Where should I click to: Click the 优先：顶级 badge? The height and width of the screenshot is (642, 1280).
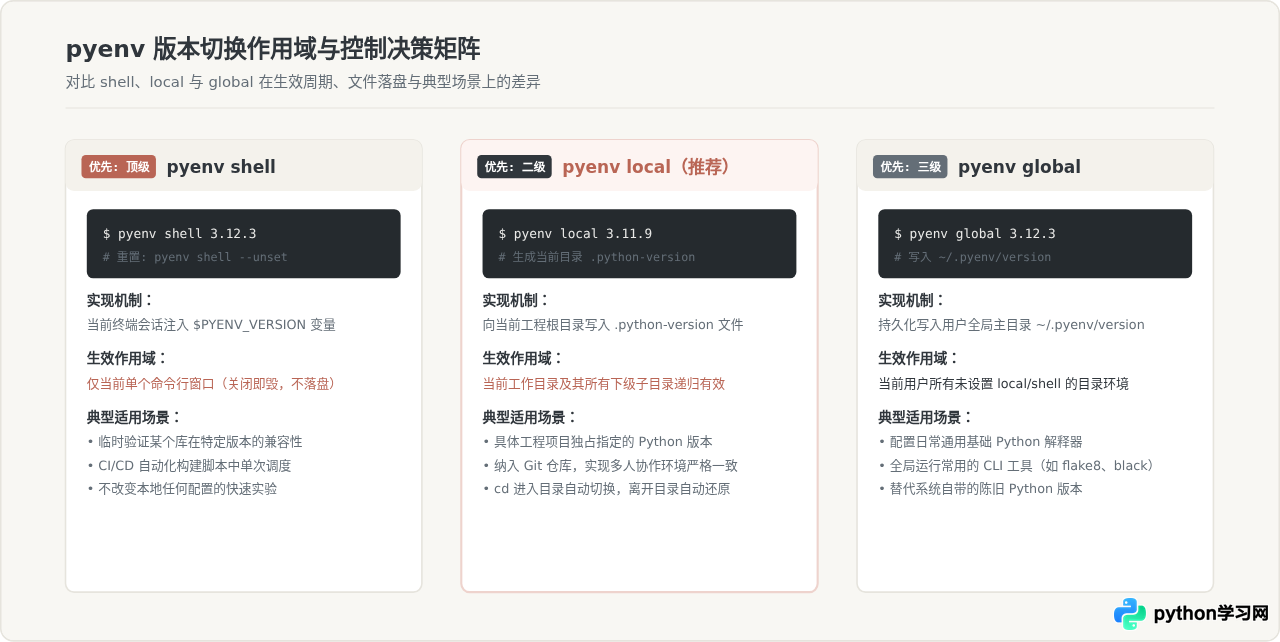(x=119, y=167)
